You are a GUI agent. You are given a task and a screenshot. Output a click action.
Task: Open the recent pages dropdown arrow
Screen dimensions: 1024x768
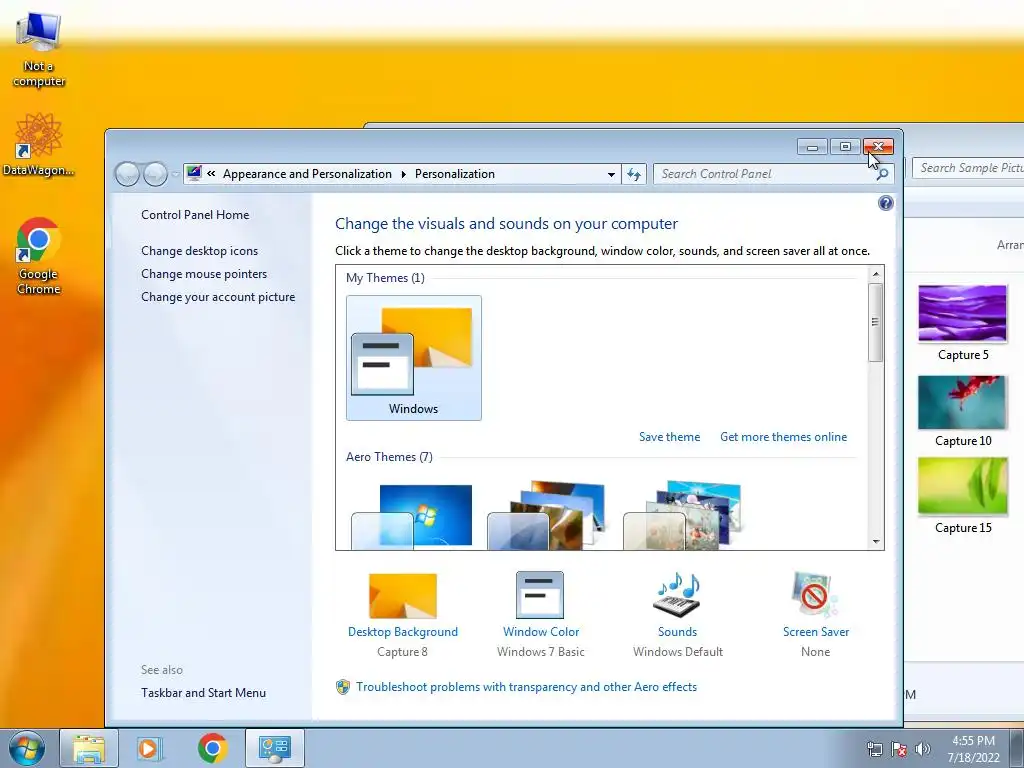coord(175,174)
